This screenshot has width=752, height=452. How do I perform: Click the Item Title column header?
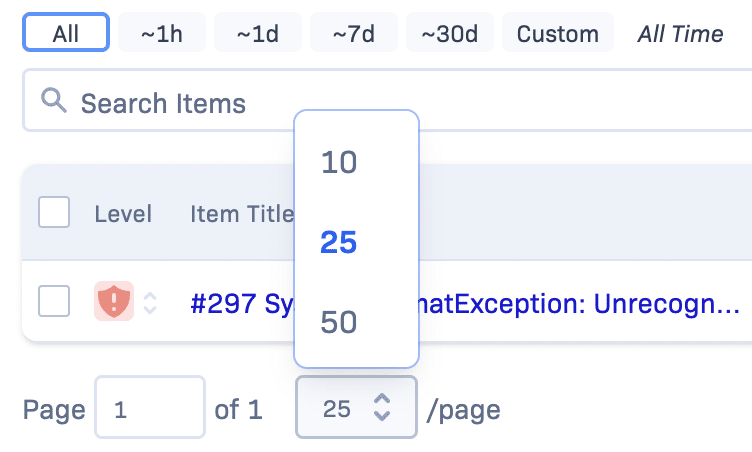[x=240, y=214]
